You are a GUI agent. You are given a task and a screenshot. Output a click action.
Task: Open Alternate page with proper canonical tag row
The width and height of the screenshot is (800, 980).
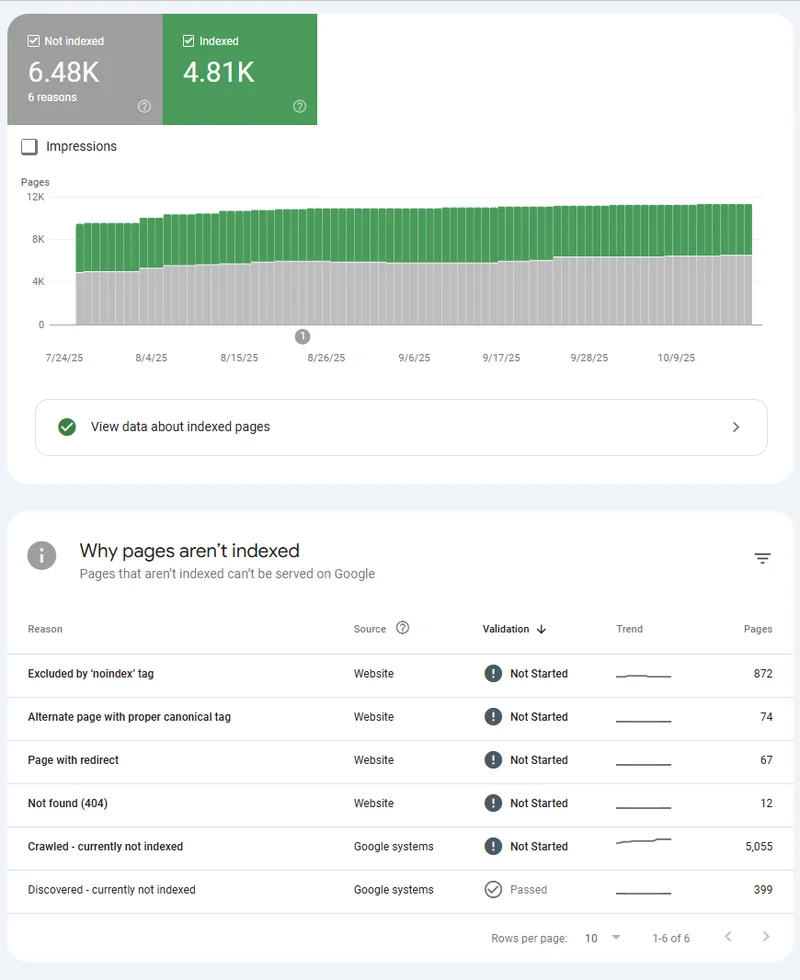click(x=400, y=719)
